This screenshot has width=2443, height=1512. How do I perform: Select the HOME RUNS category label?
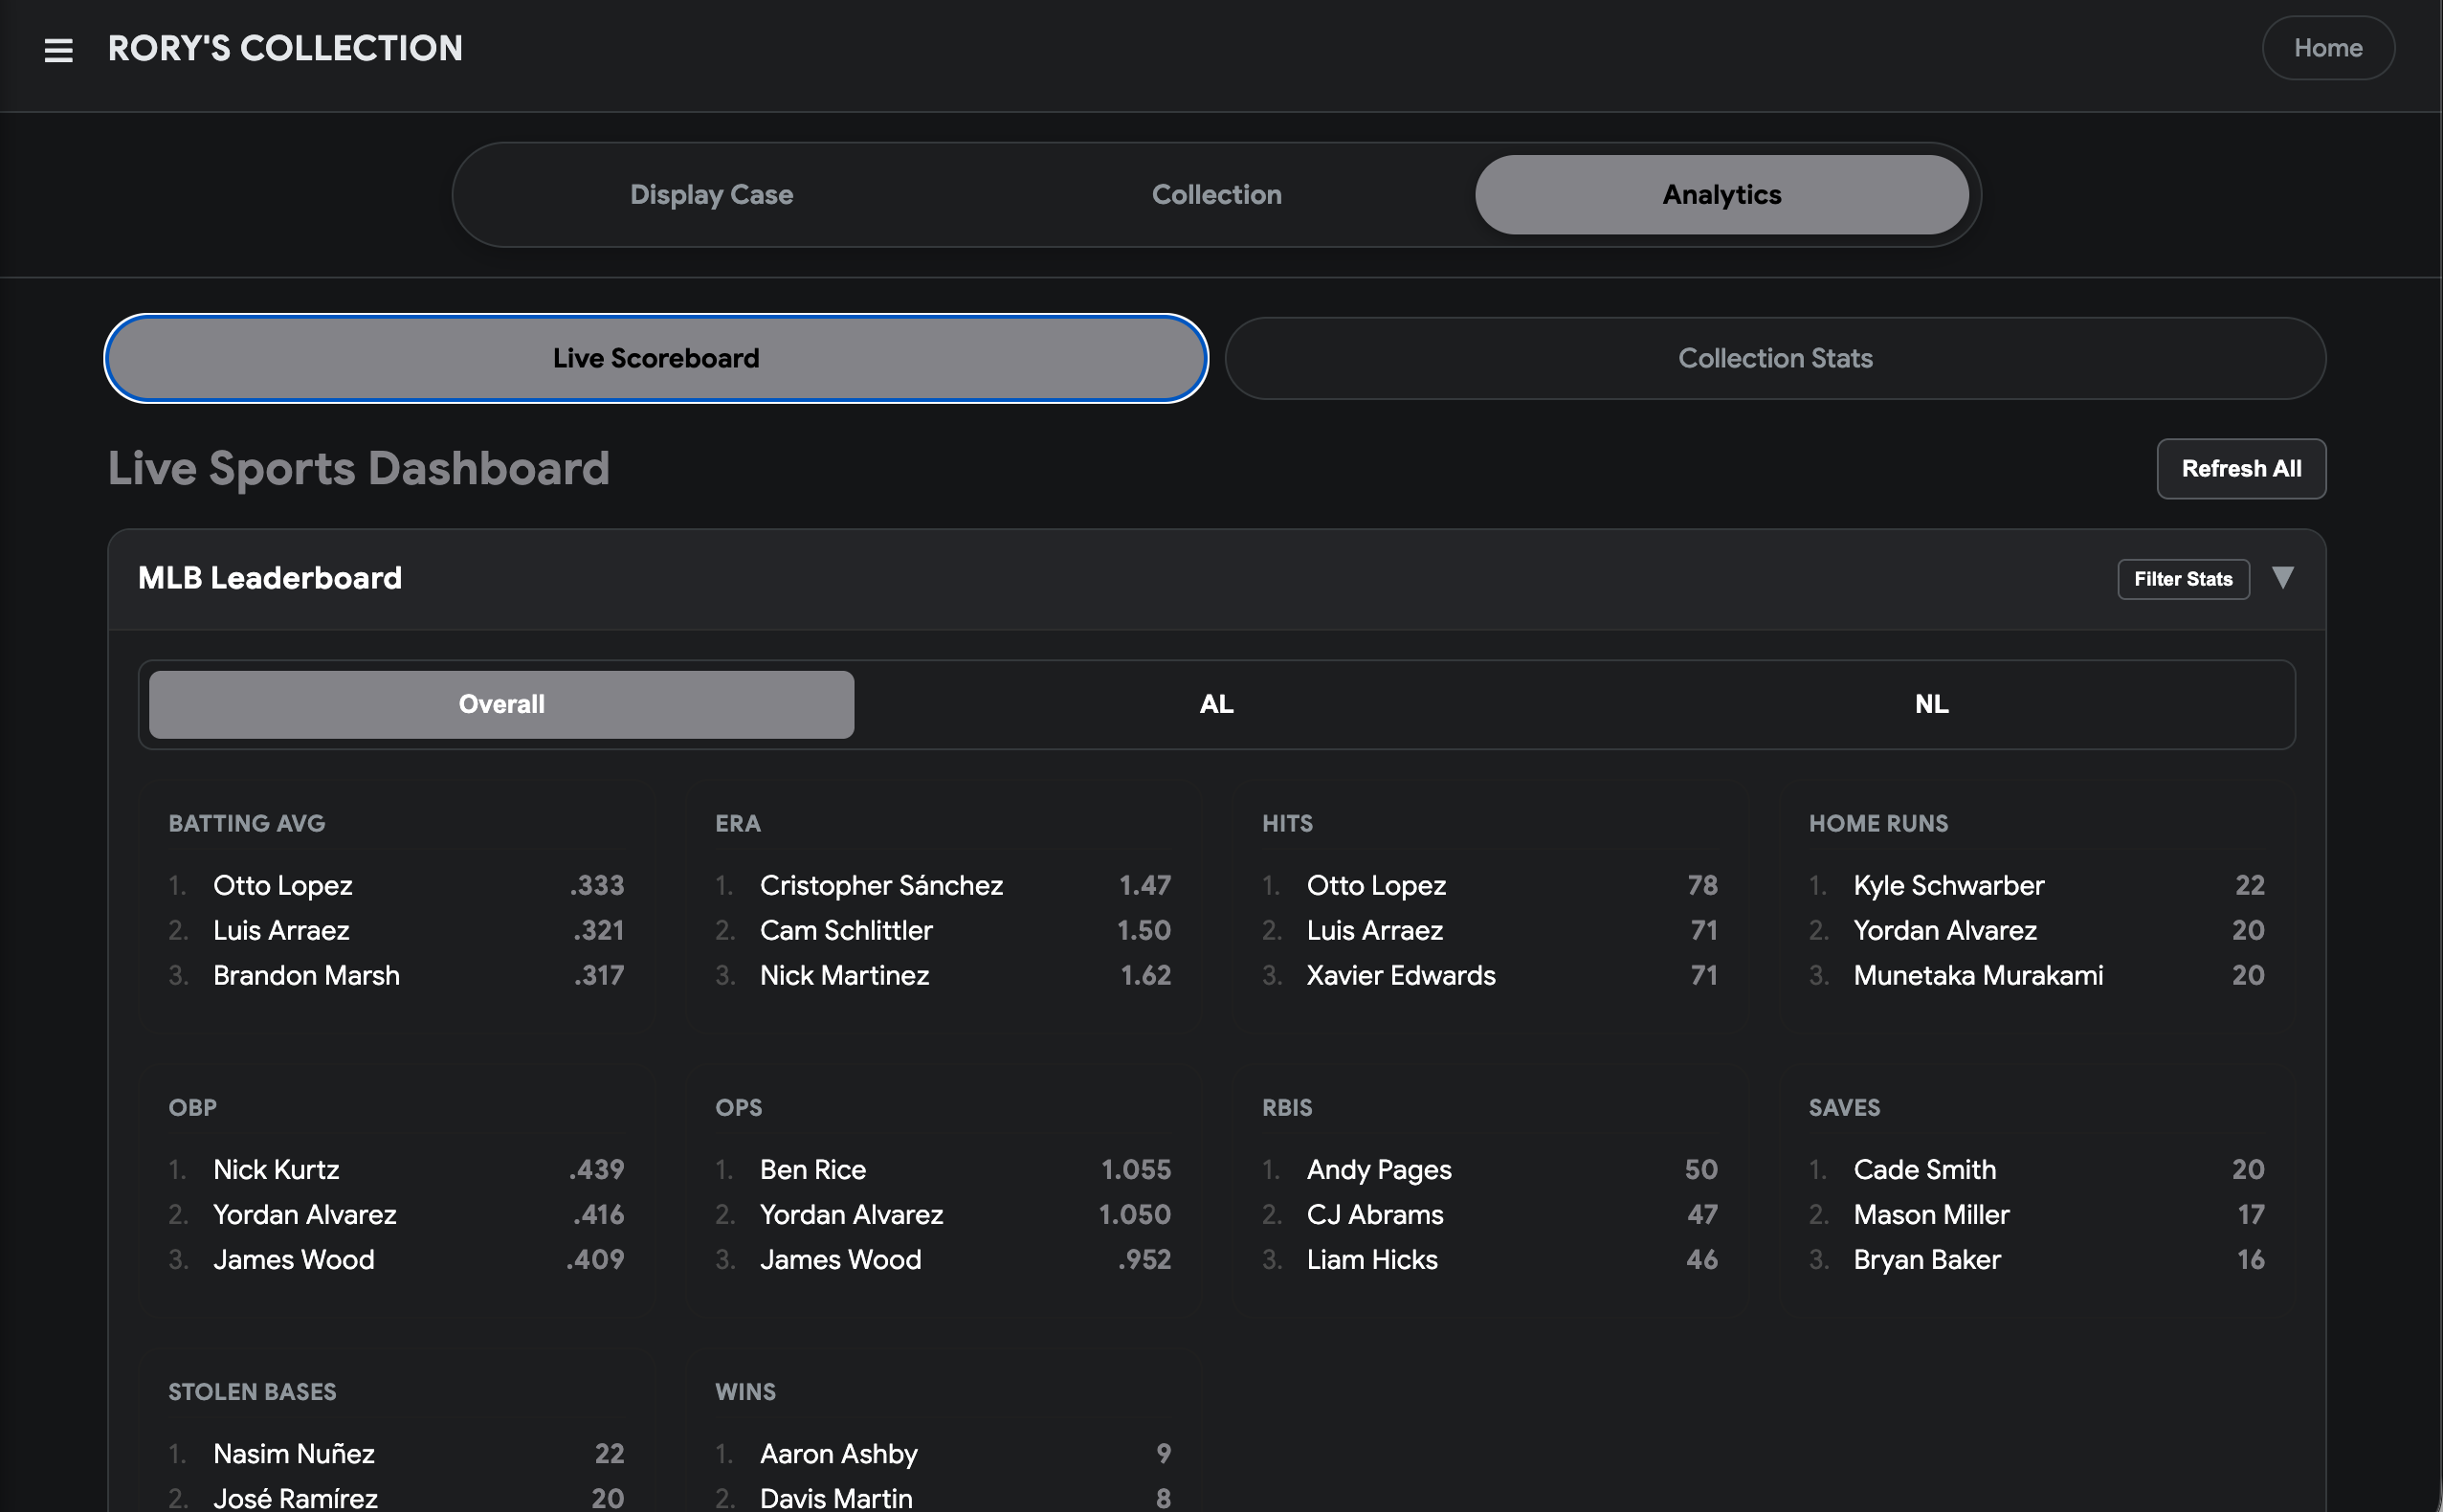pos(1878,823)
